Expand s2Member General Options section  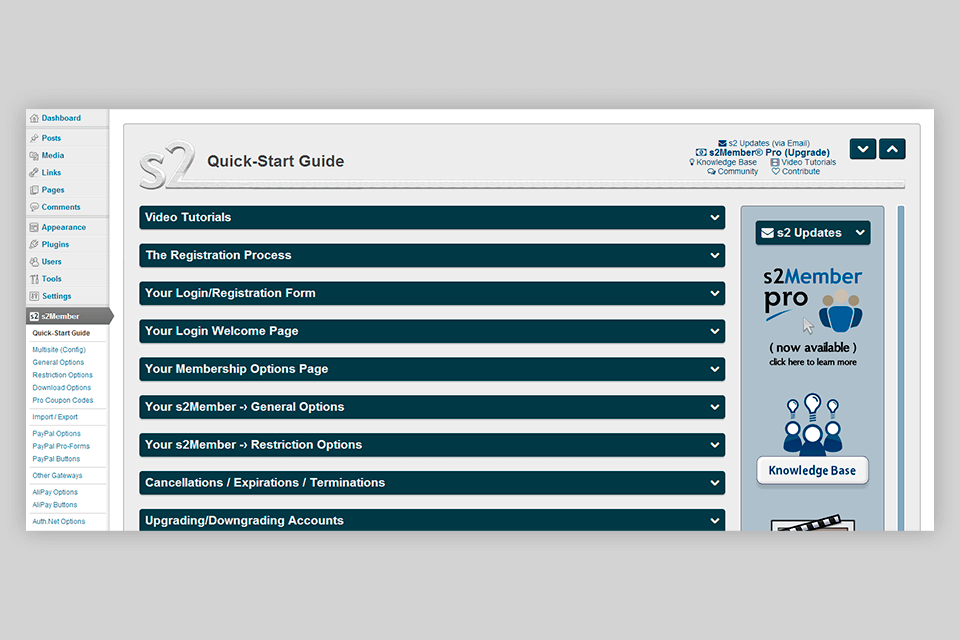pyautogui.click(x=432, y=407)
